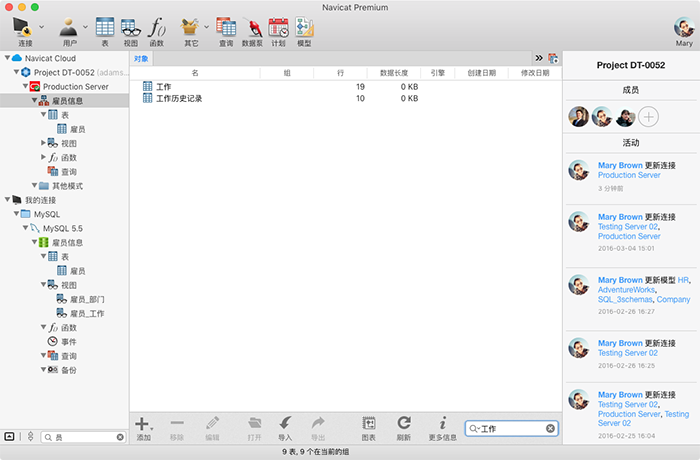The image size is (700, 460).
Task: Click the Export (导出) icon
Action: pos(318,423)
